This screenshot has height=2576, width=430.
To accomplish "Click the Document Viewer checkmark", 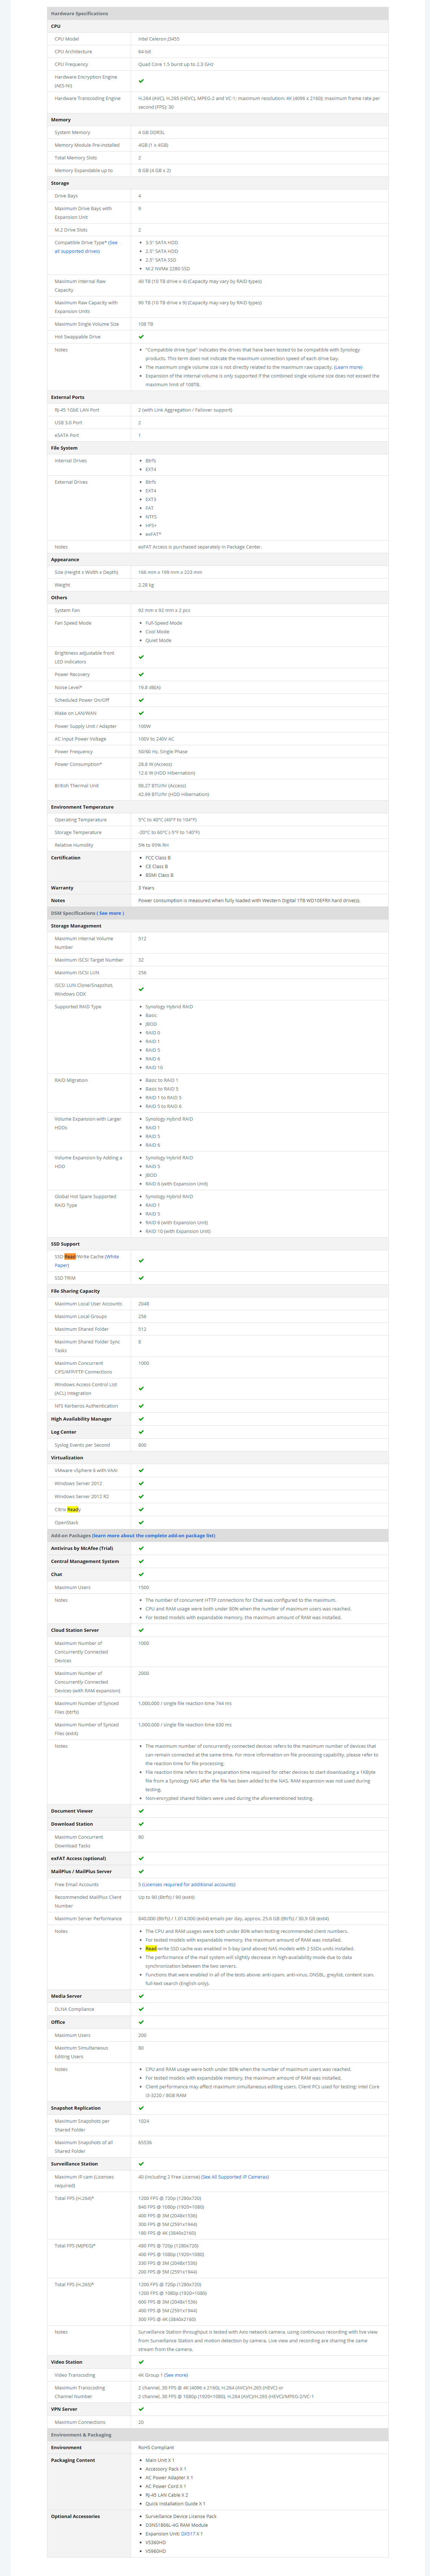I will [141, 1811].
